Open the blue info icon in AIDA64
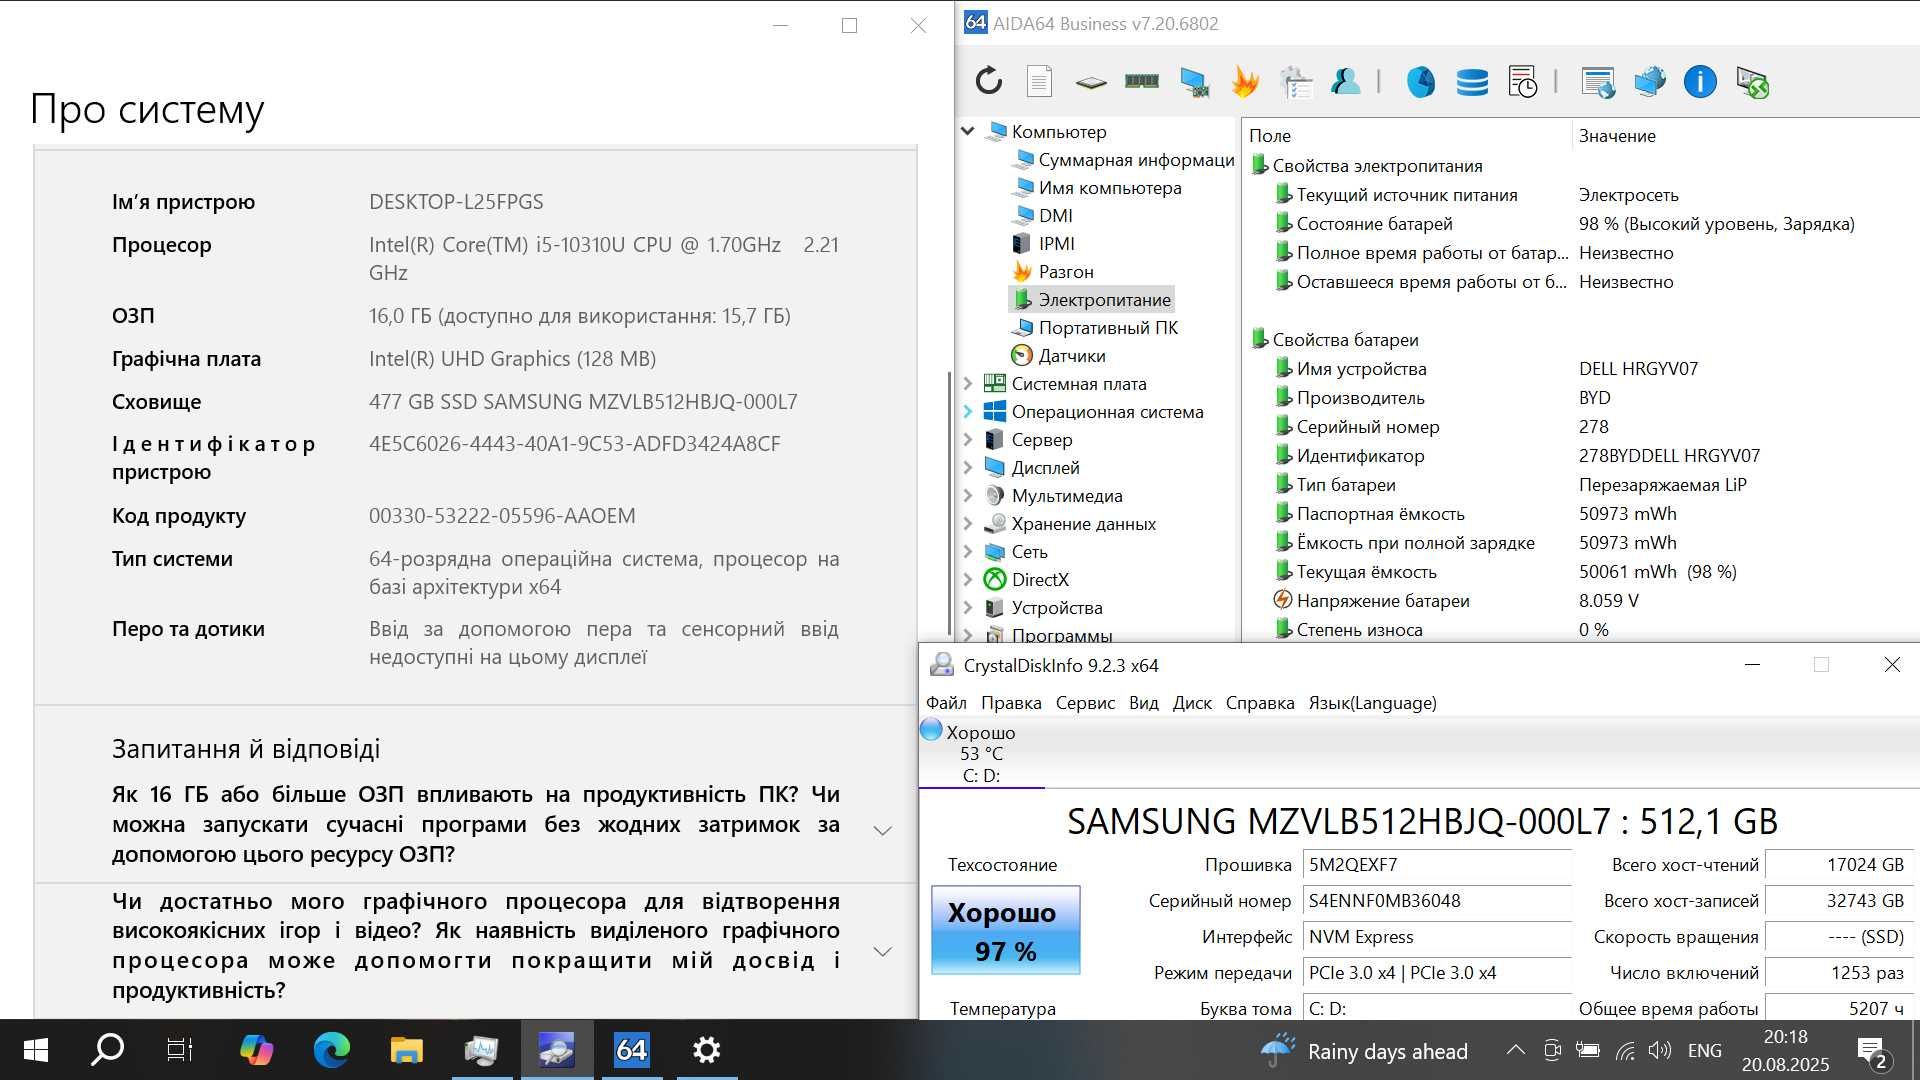Screen dimensions: 1920x1080 click(x=1700, y=82)
